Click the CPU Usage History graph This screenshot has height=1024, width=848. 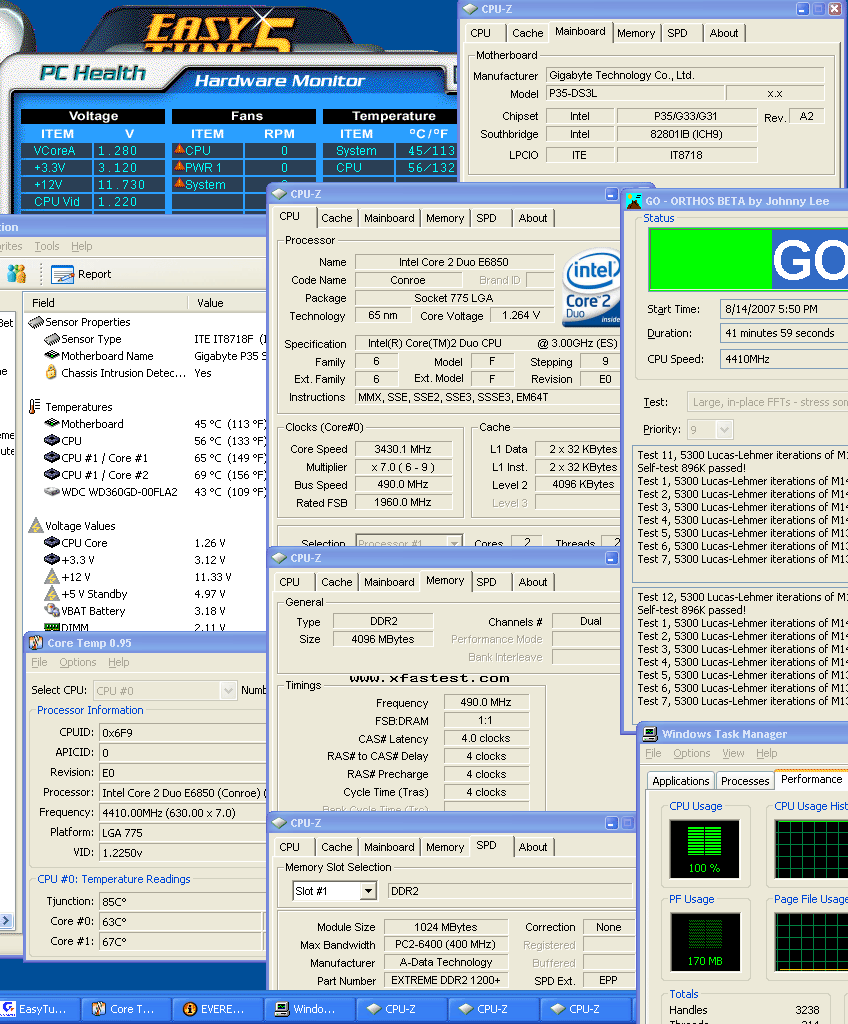(x=811, y=849)
